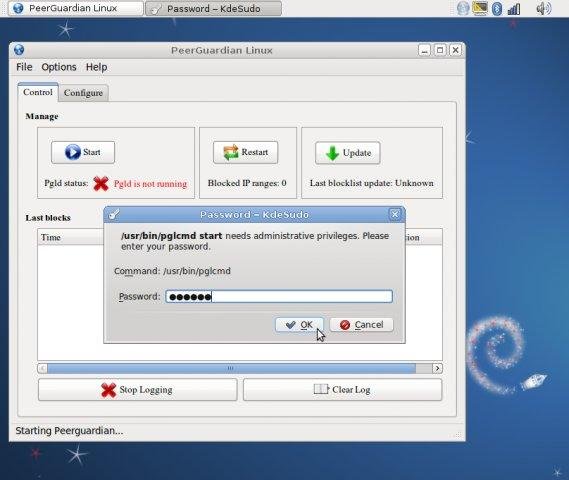Confirm the password with OK
569x480 pixels.
pyautogui.click(x=299, y=325)
